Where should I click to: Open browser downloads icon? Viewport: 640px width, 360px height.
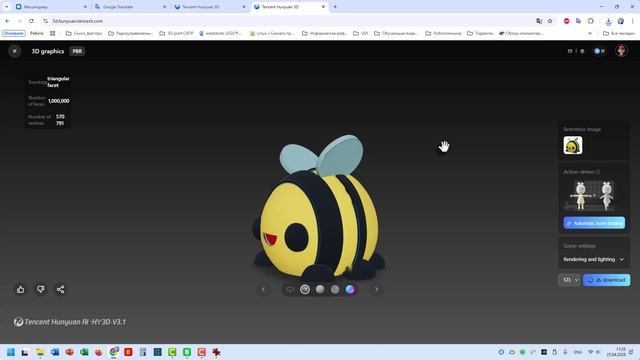[x=608, y=21]
